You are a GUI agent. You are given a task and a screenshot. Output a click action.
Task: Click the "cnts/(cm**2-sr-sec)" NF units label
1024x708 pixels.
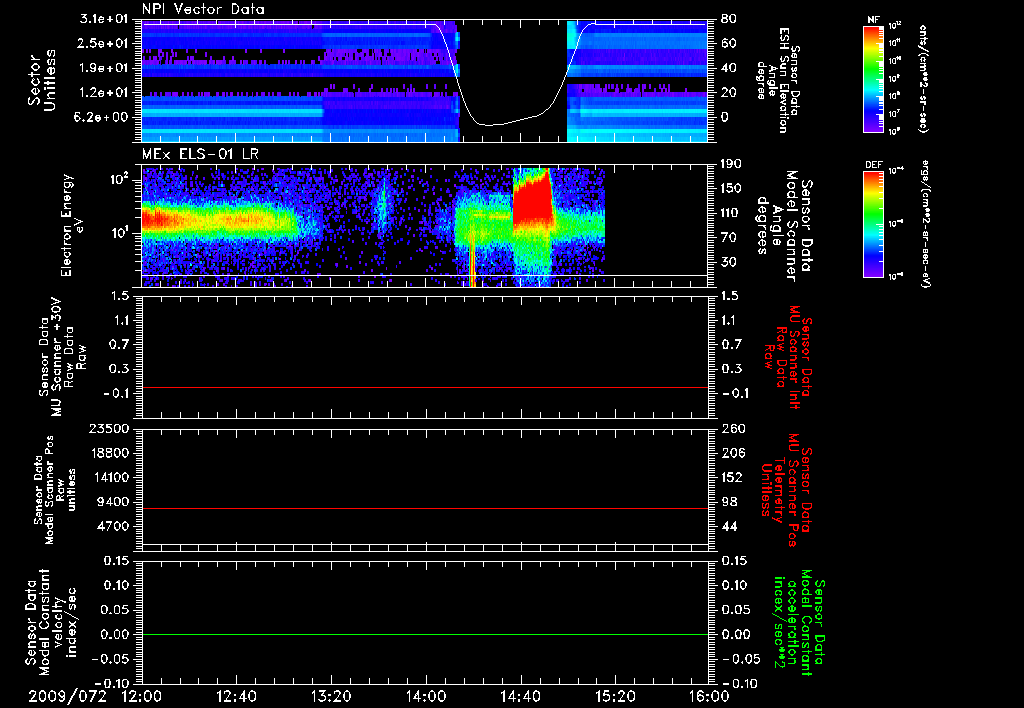tap(923, 79)
